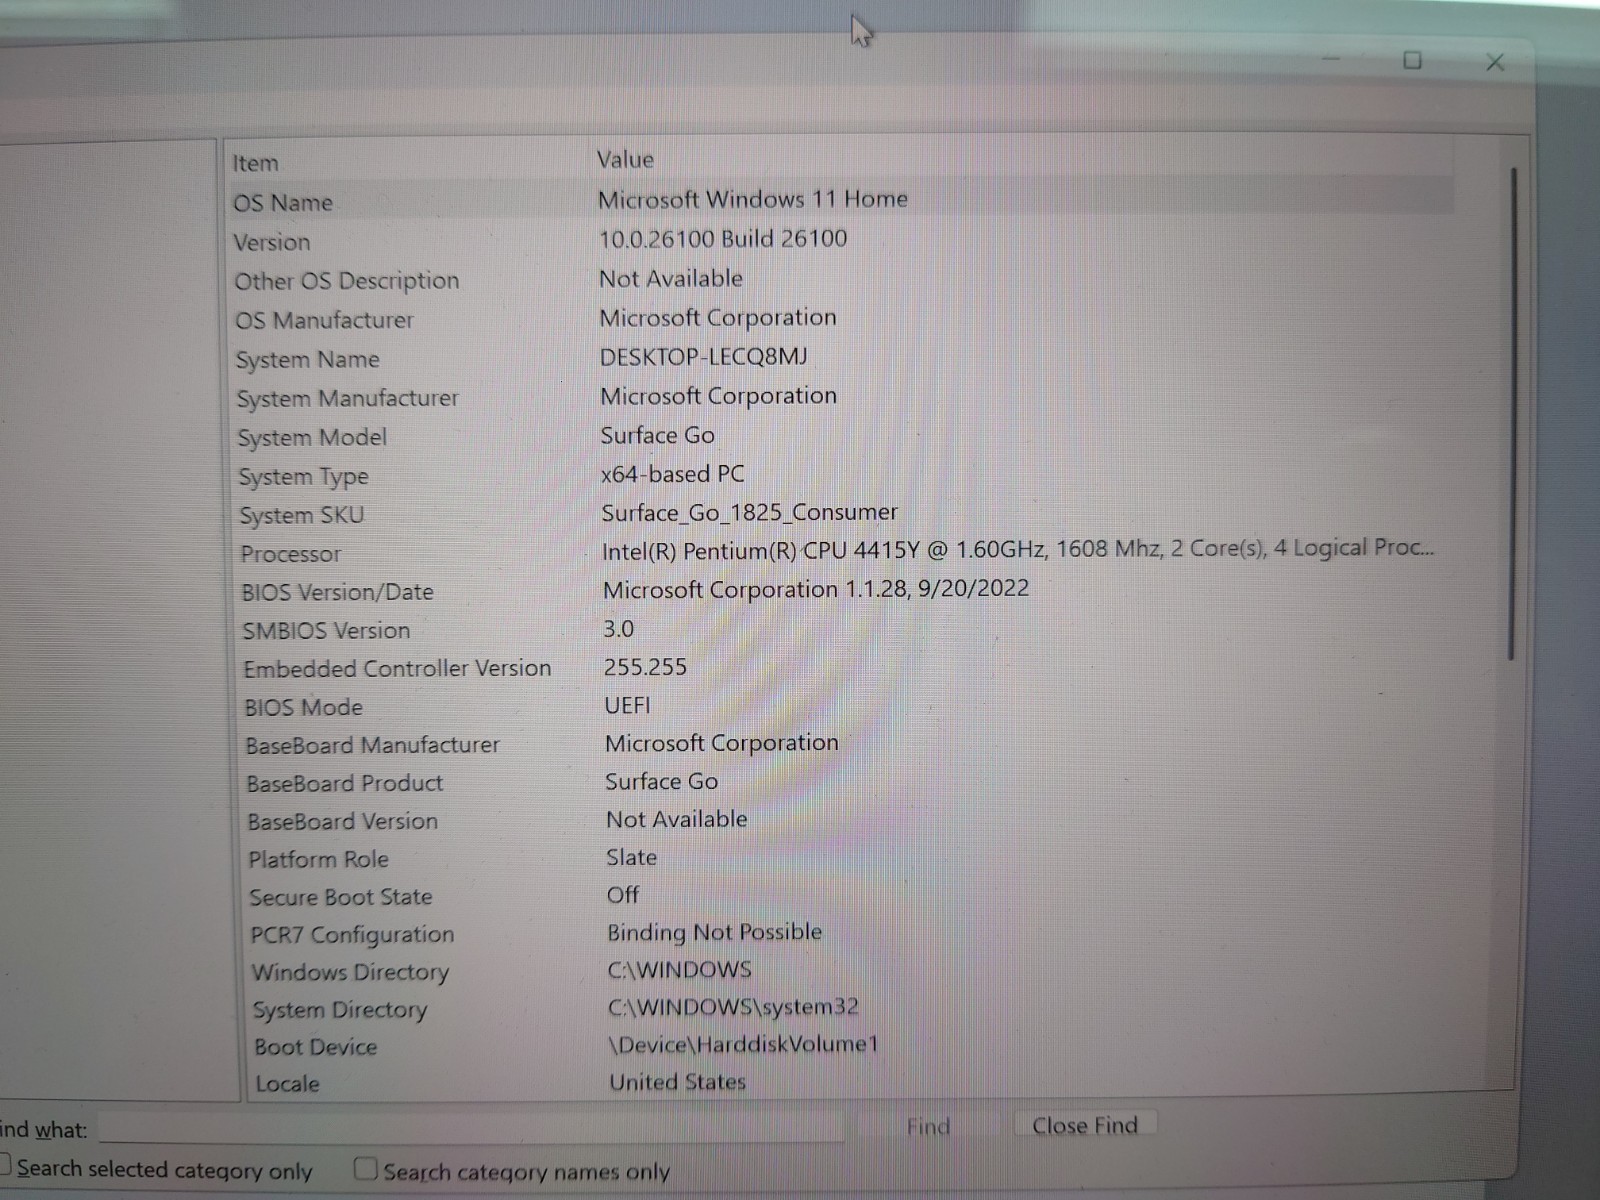Check 'Search category names only' checkbox

click(x=366, y=1168)
